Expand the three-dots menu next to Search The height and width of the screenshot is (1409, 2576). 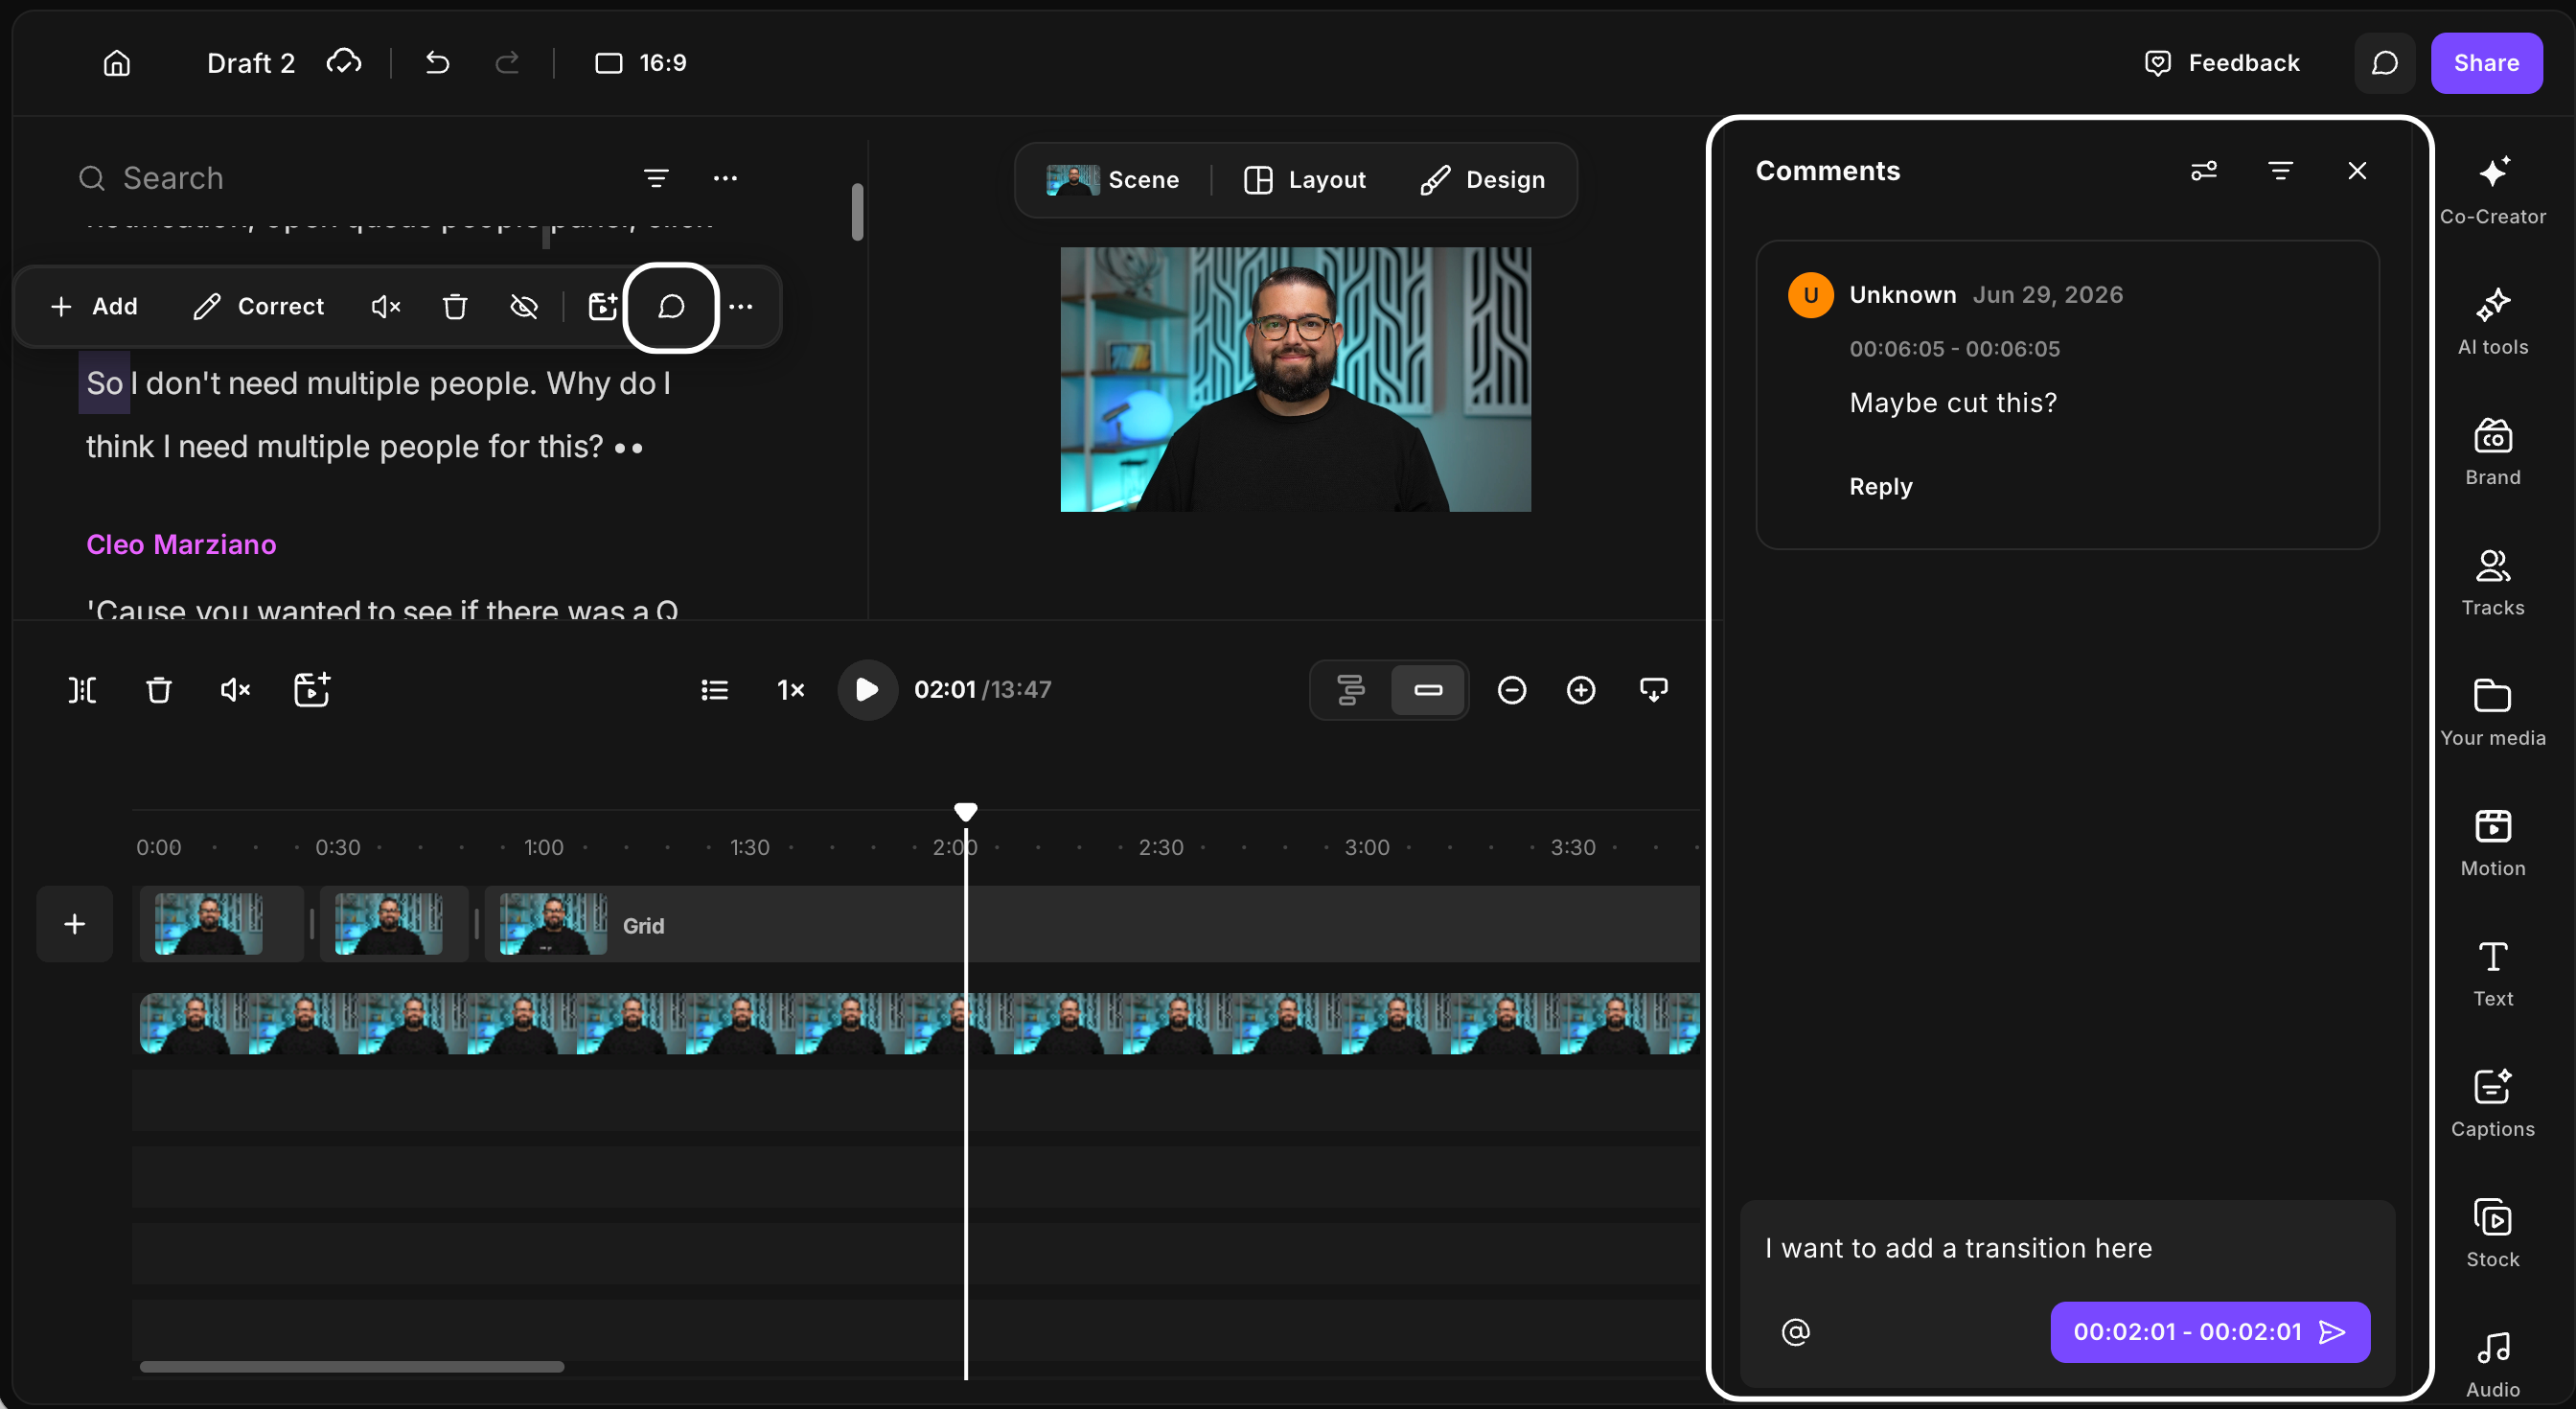pos(725,178)
